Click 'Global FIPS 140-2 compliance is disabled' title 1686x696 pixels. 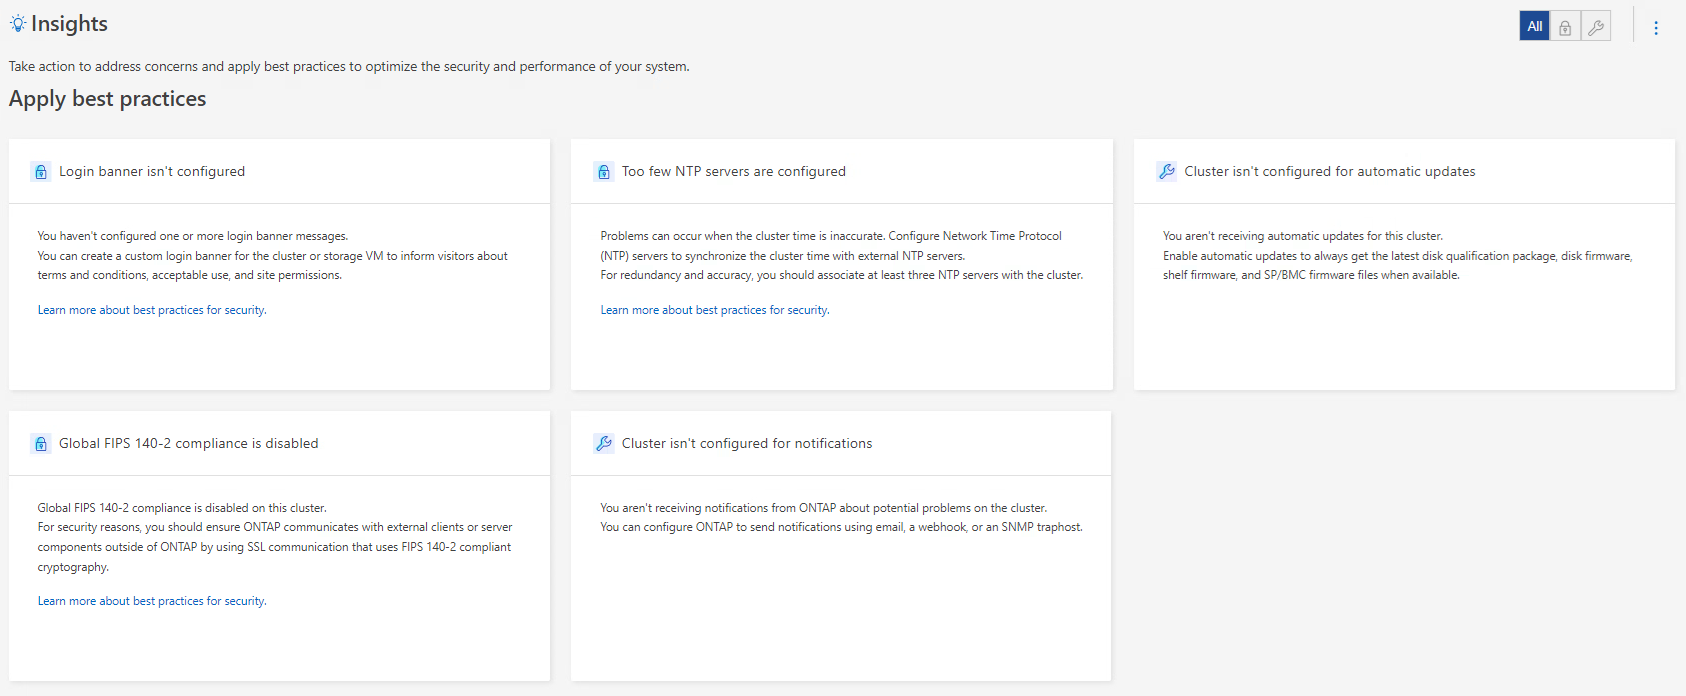189,444
